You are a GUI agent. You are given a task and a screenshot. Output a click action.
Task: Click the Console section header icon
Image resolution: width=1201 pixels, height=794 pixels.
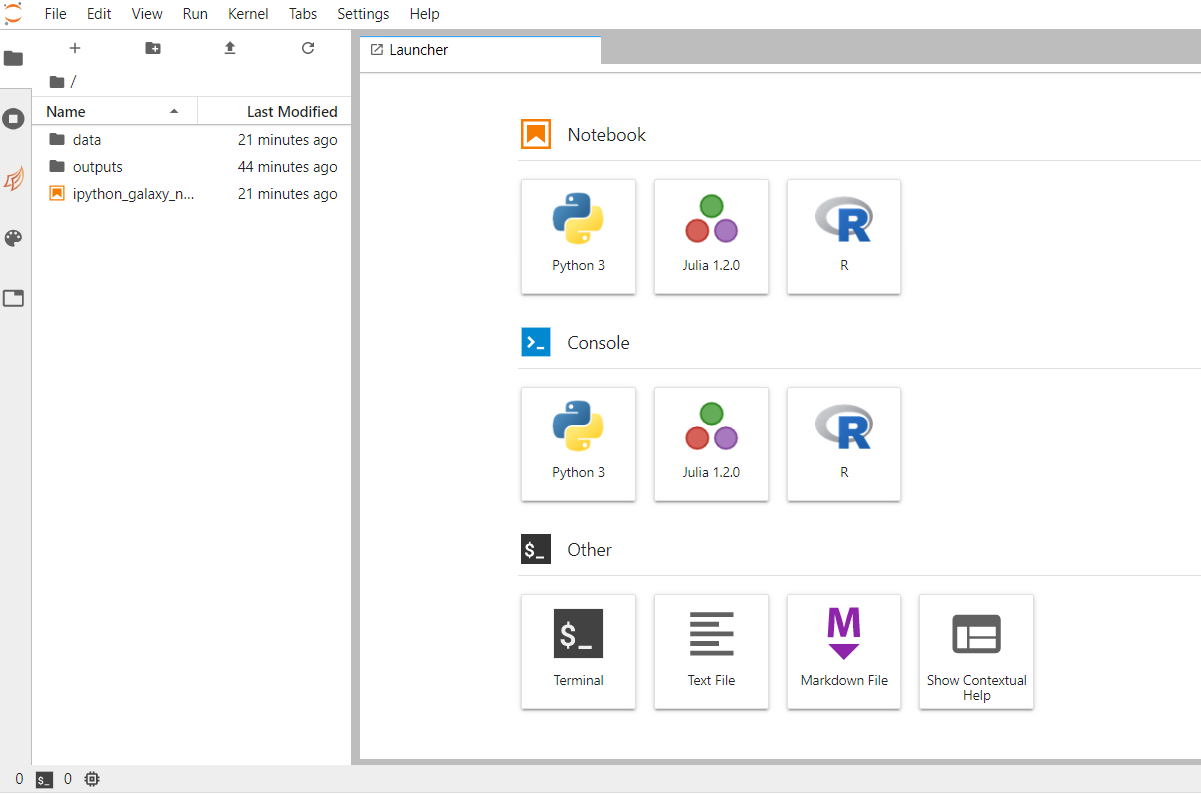pos(536,342)
